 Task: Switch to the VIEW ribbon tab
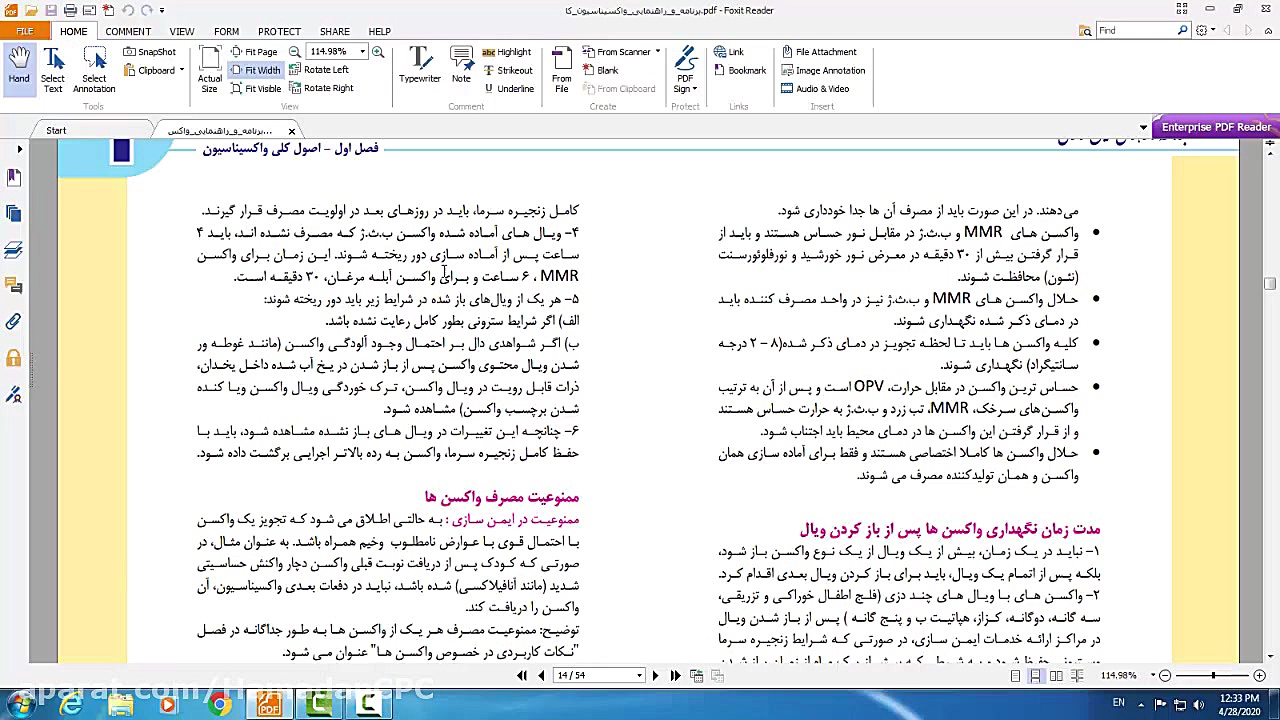point(181,31)
